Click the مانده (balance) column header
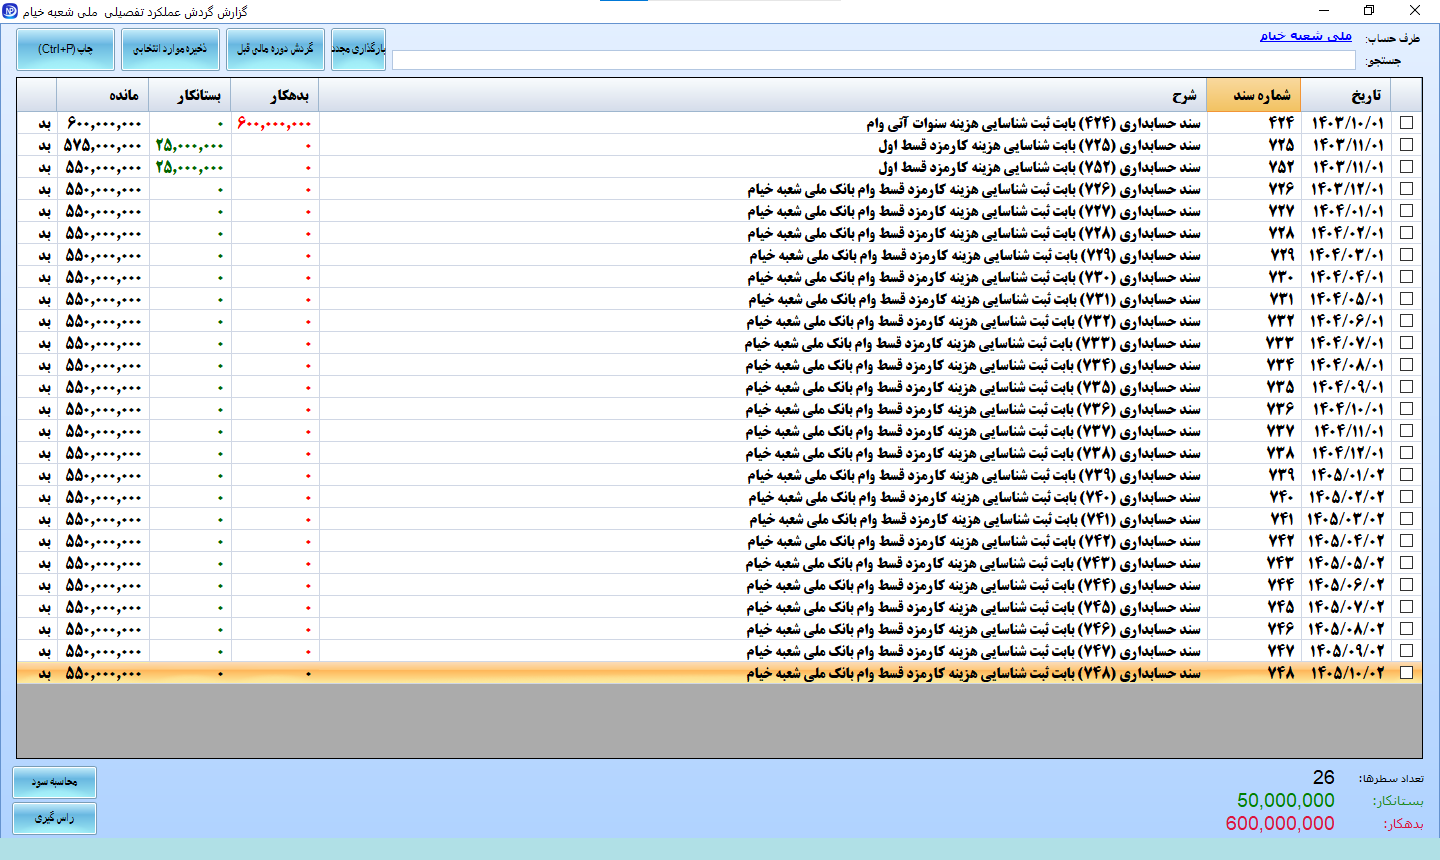This screenshot has height=860, width=1440. click(x=103, y=95)
